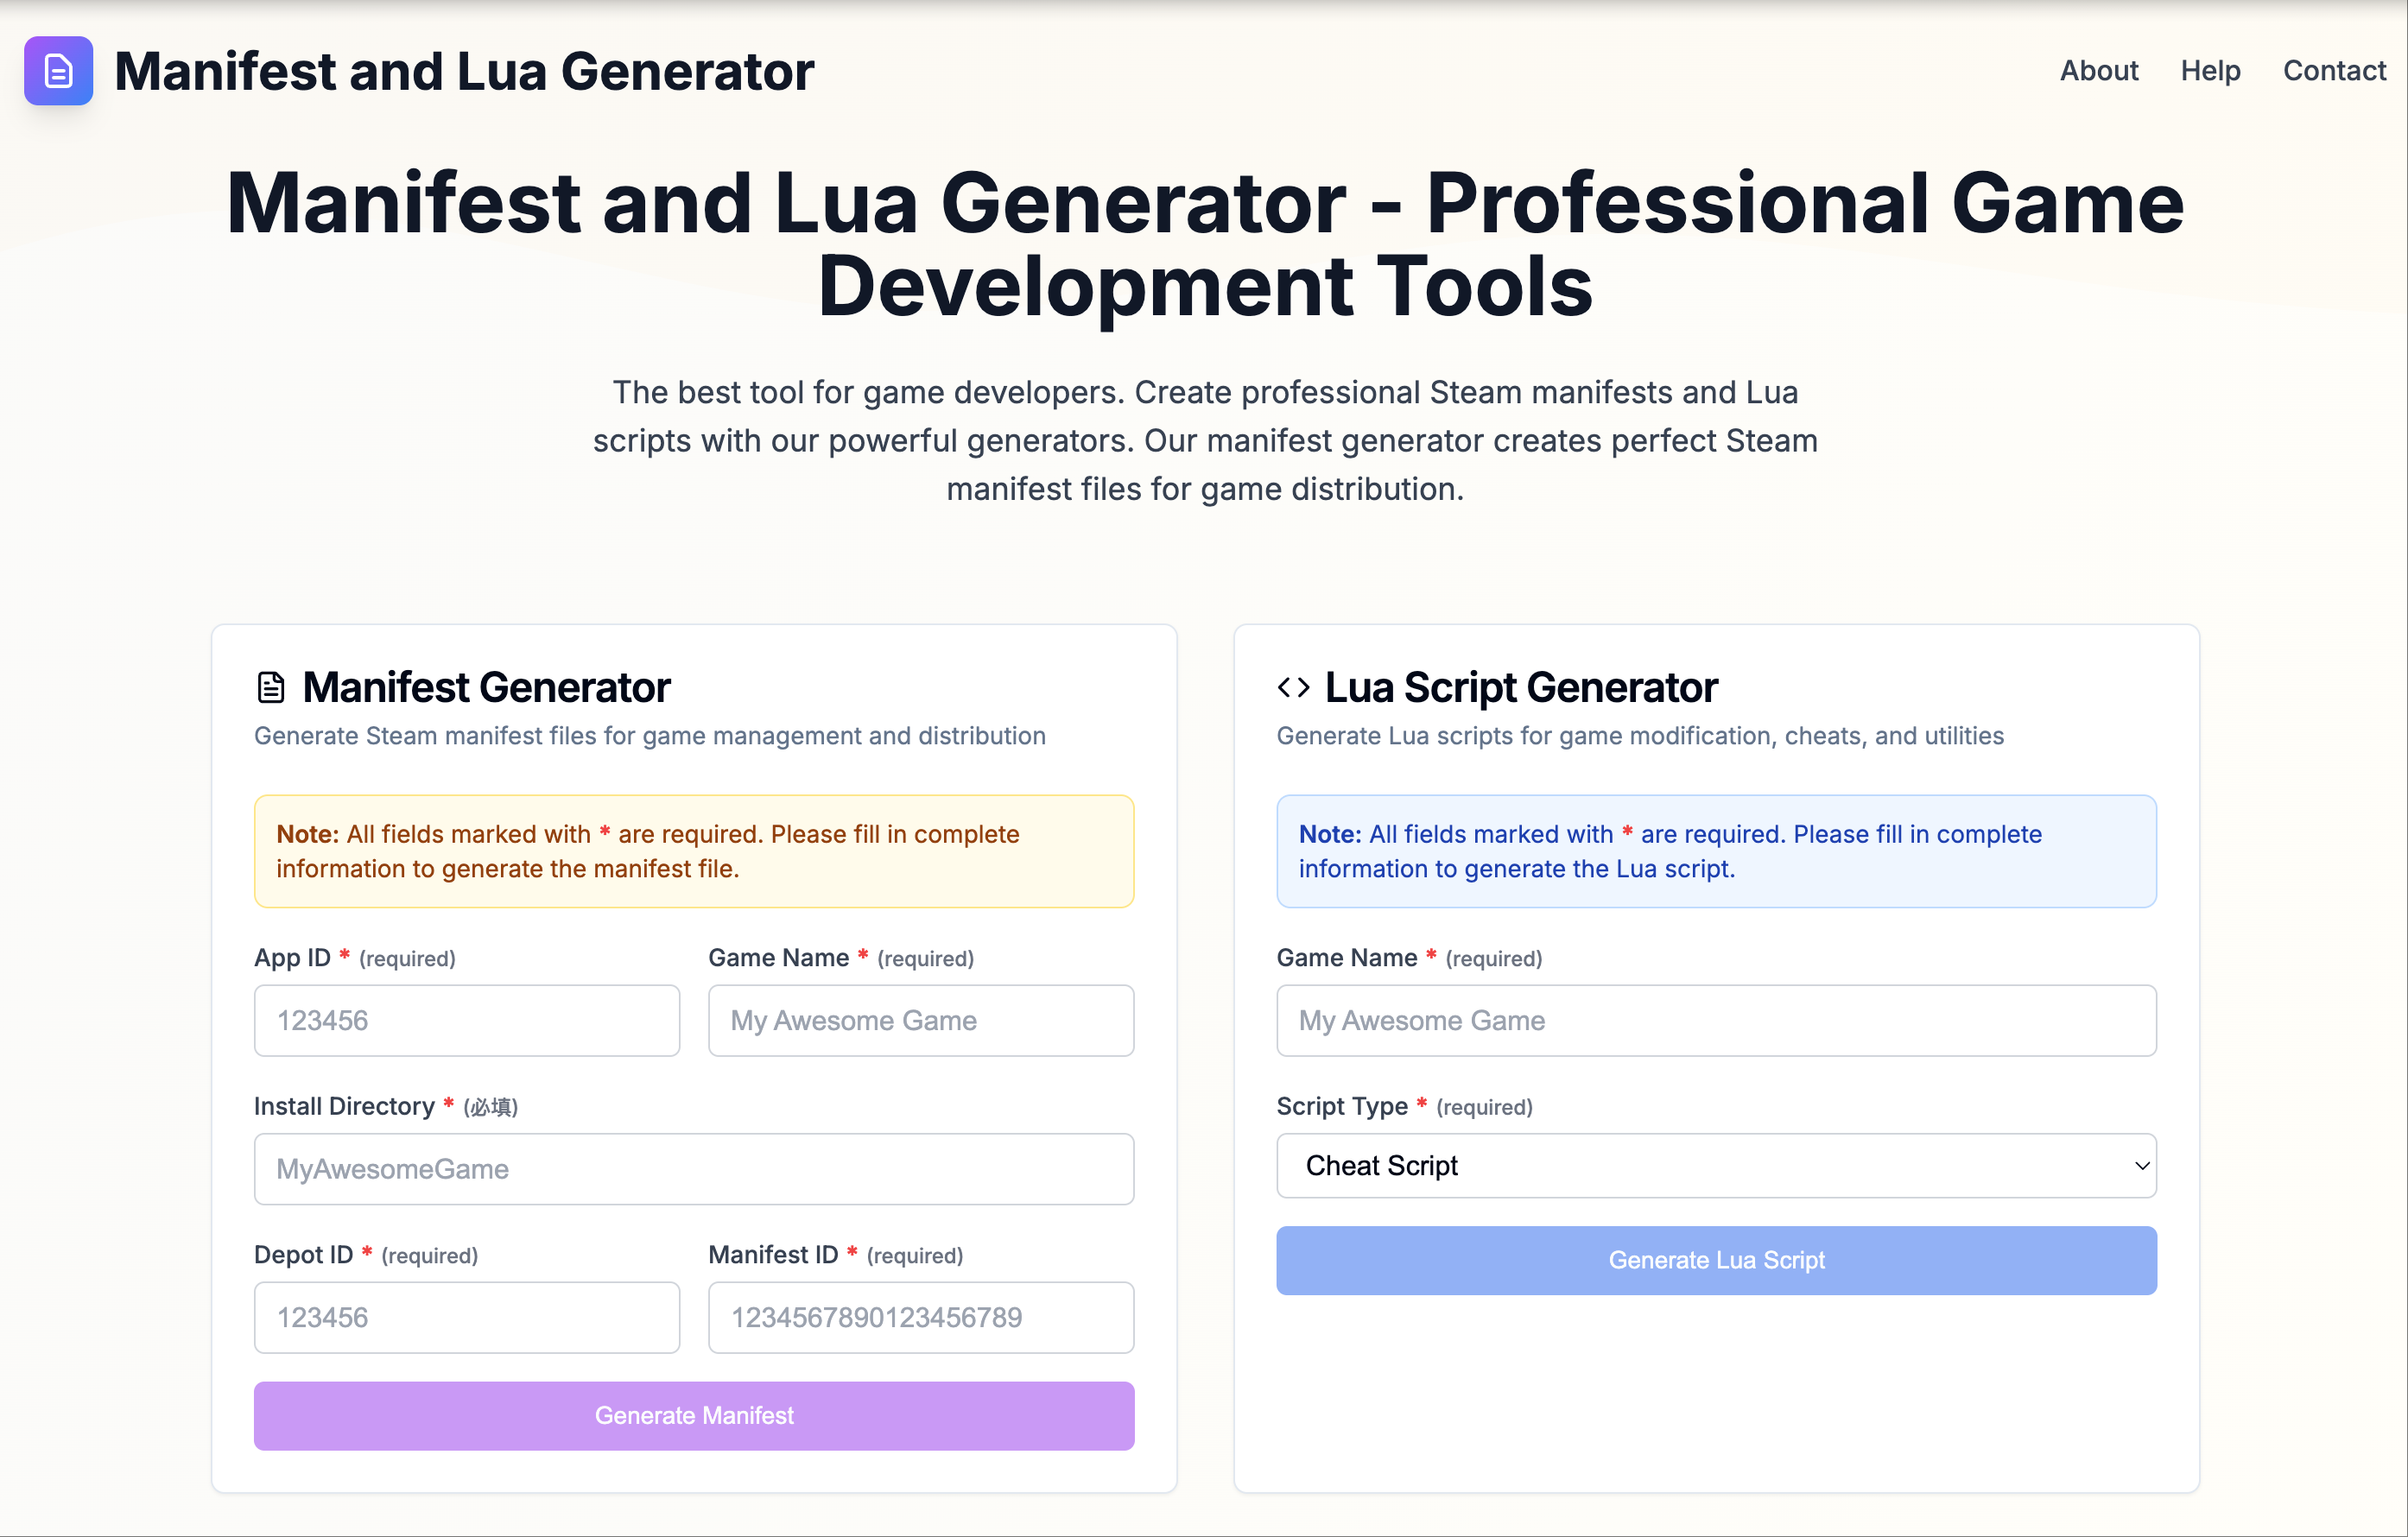The width and height of the screenshot is (2408, 1537).
Task: Click the blue Lua script note box
Action: [x=1716, y=851]
